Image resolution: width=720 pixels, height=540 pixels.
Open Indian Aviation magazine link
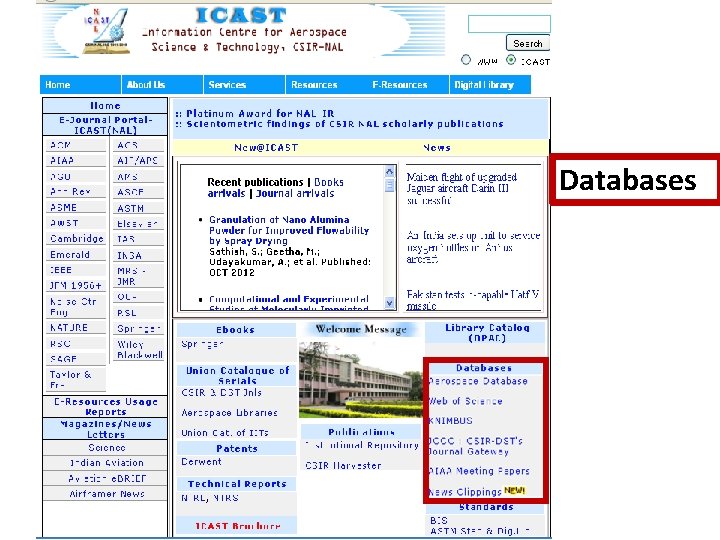click(107, 463)
